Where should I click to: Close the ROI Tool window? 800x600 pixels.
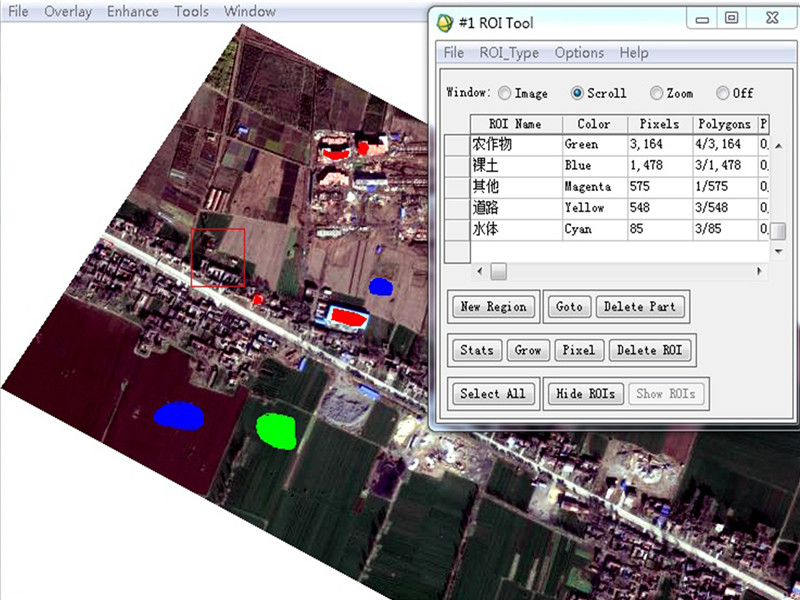[772, 18]
